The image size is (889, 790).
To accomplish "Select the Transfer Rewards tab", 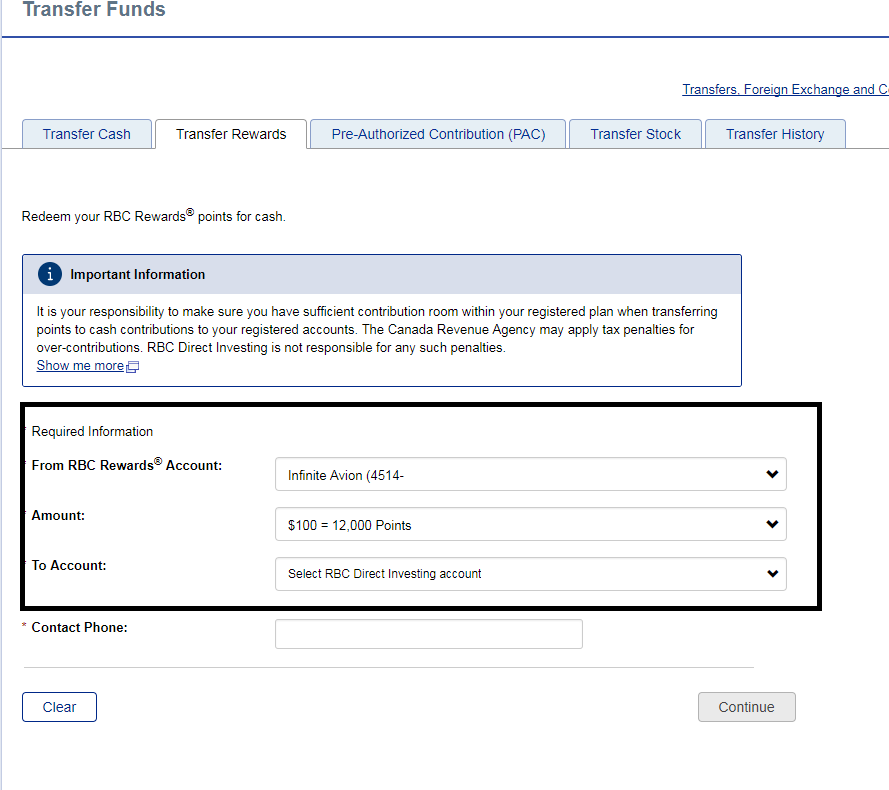I will click(231, 134).
